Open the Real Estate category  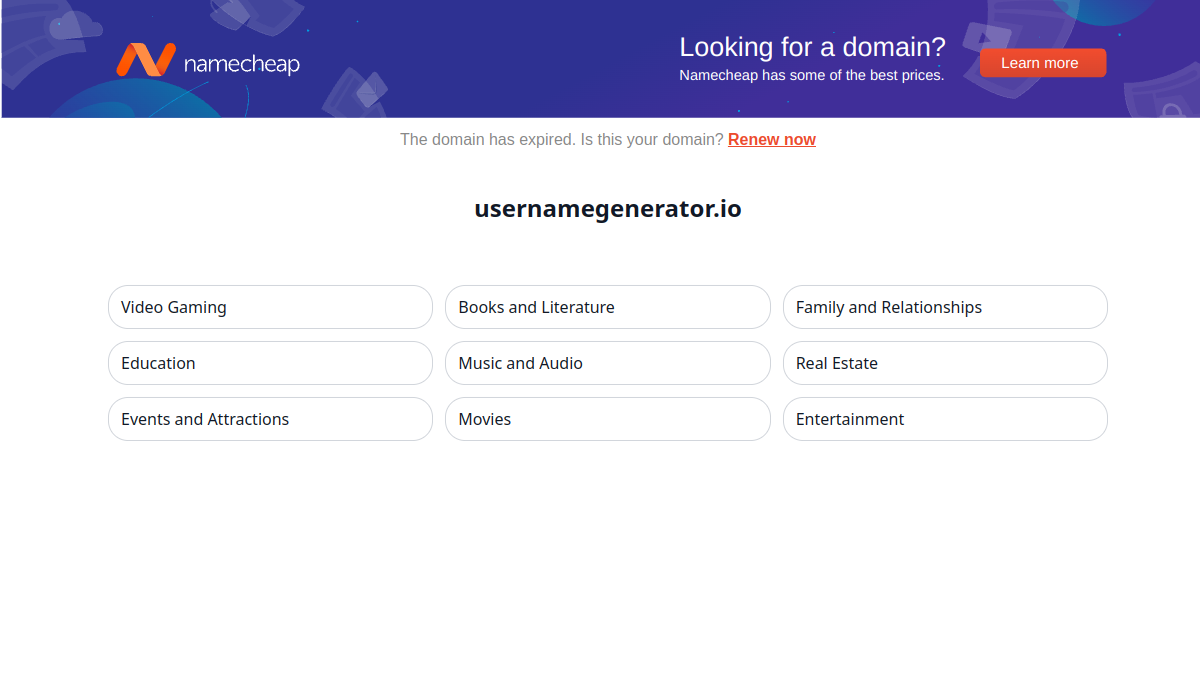point(945,363)
